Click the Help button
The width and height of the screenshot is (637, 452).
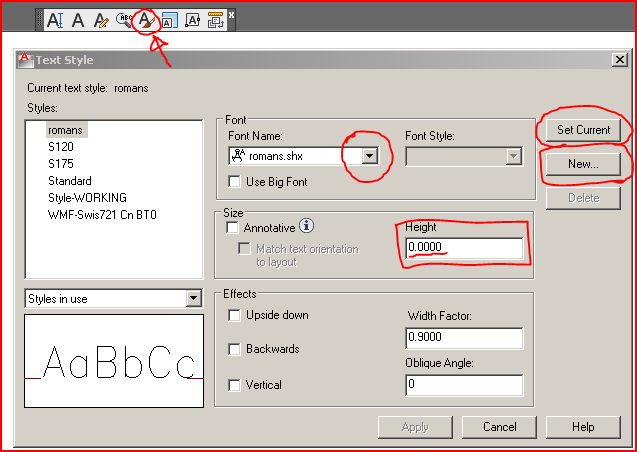pyautogui.click(x=583, y=427)
